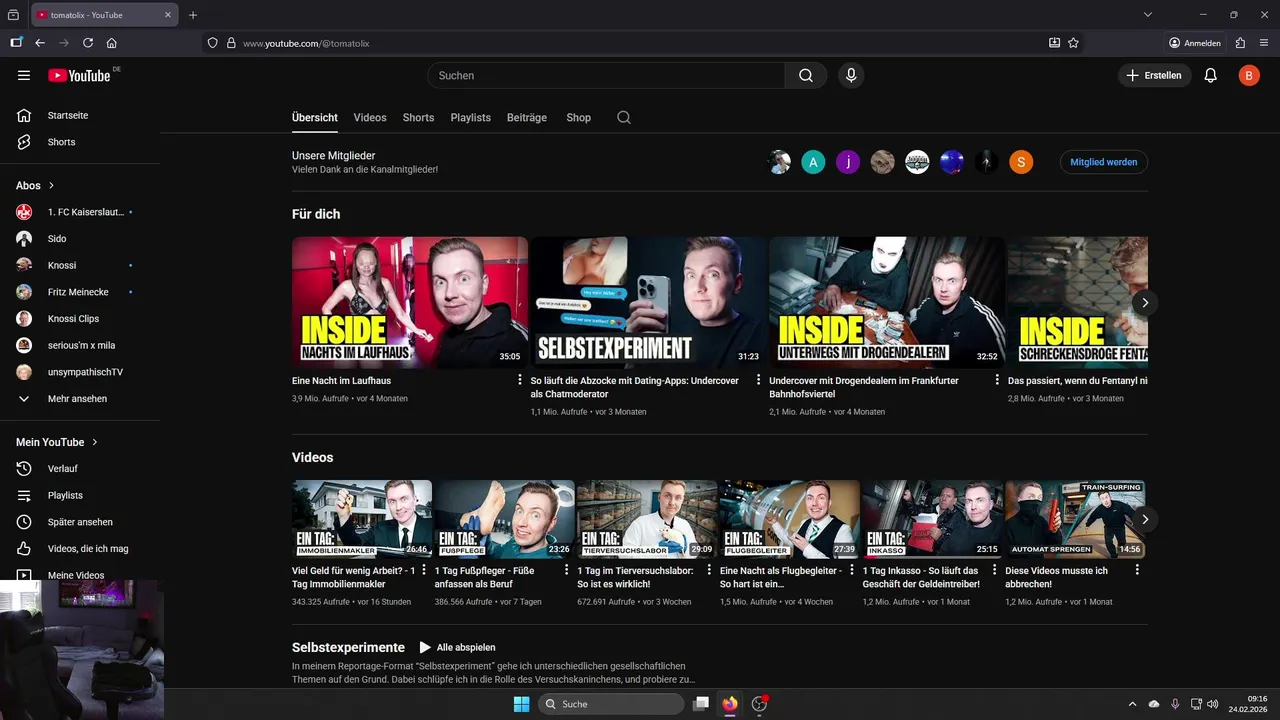Screen dimensions: 1280x720
Task: Click the Windows taskbar Suche box
Action: [611, 704]
